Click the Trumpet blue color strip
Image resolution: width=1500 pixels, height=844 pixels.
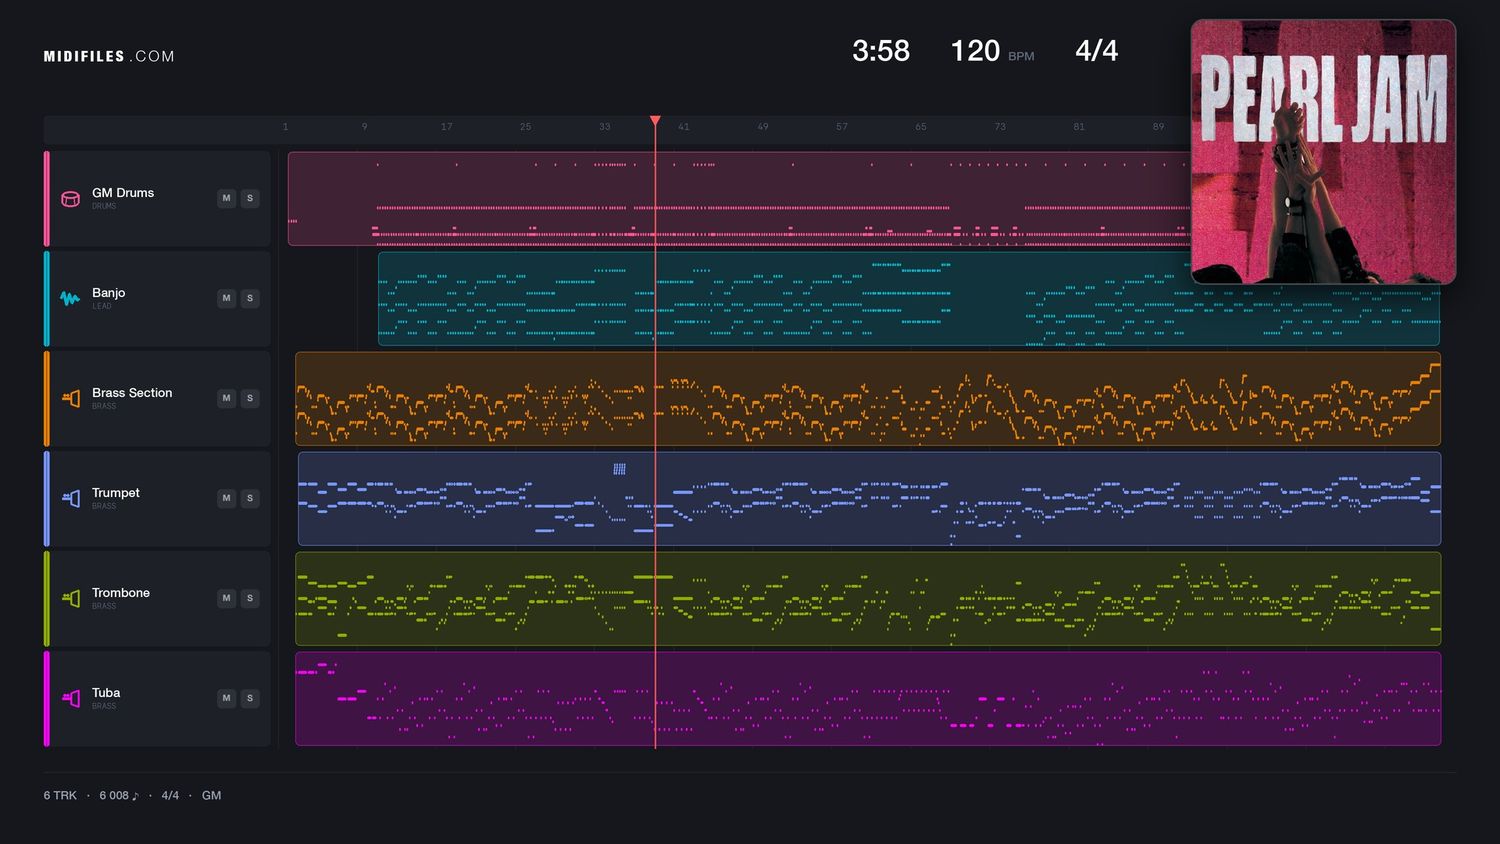[46, 499]
